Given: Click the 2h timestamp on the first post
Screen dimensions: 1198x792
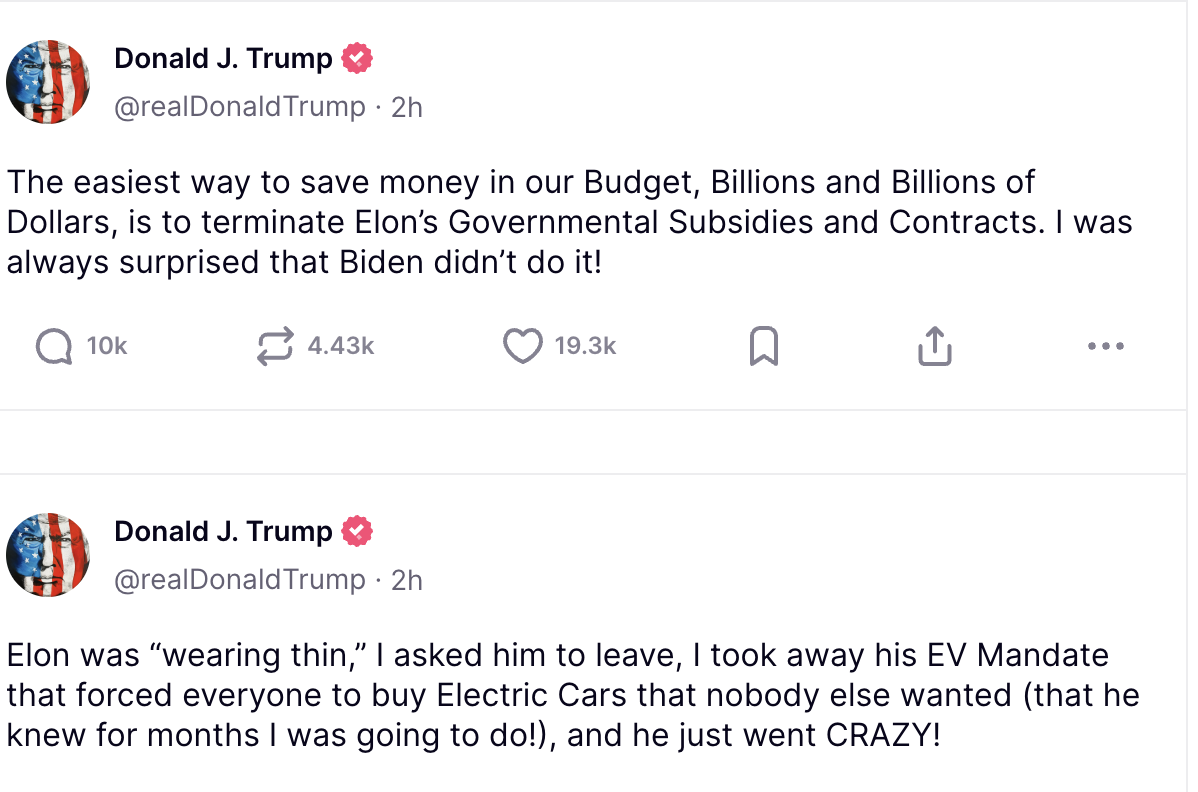Looking at the screenshot, I should click(407, 107).
